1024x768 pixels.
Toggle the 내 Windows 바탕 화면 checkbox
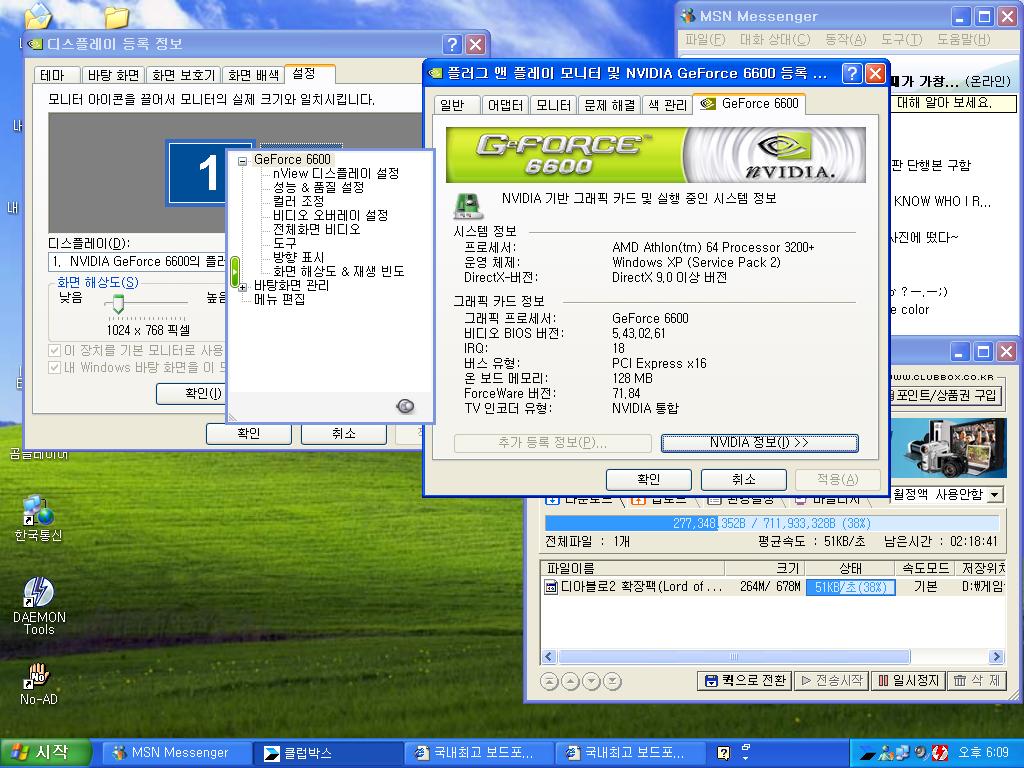tap(55, 368)
